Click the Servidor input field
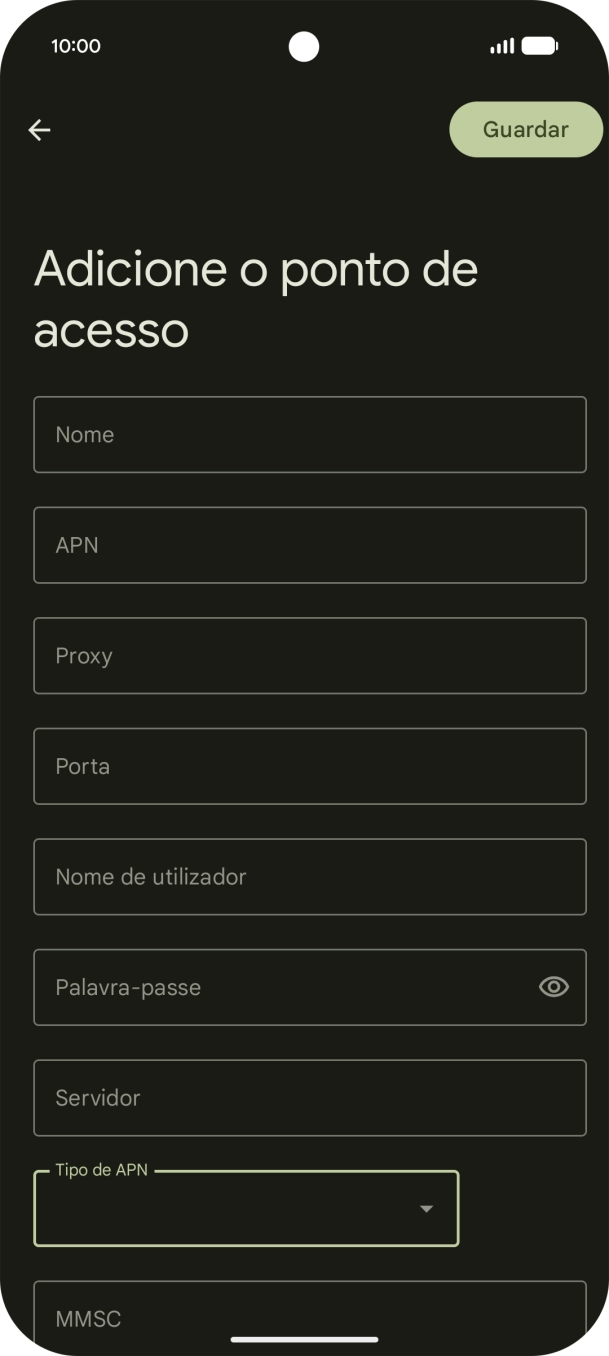The image size is (609, 1356). (310, 1098)
